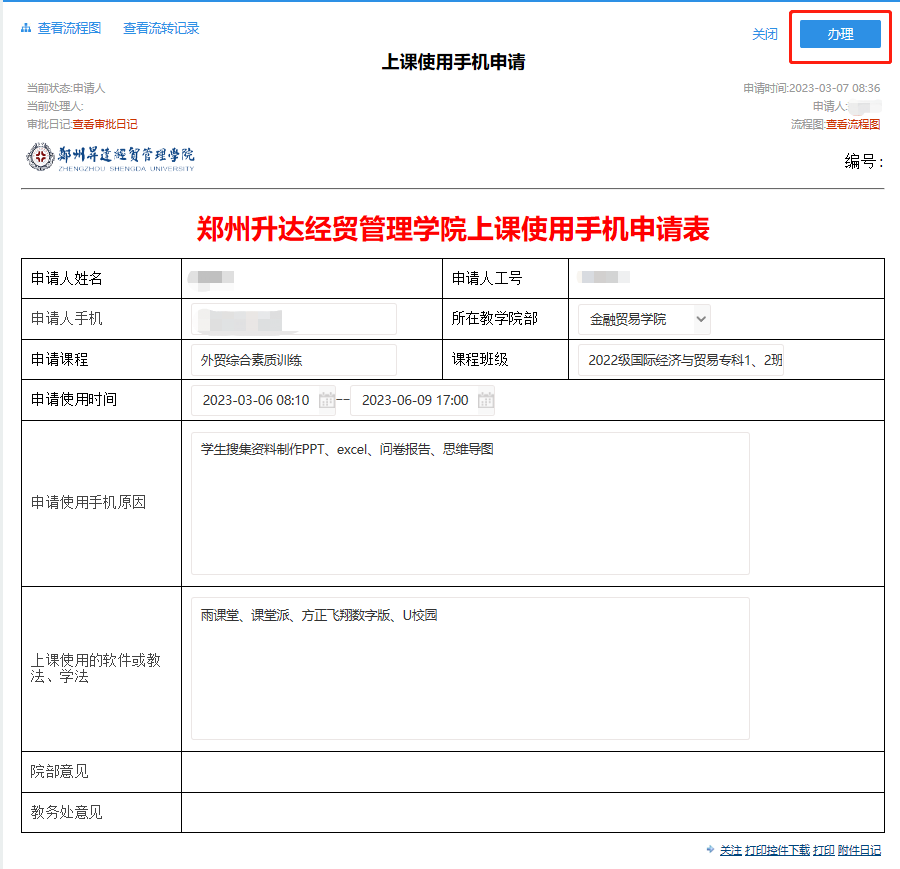Click the 申请使用时间 label
Viewport: 900px width, 869px height.
pos(73,399)
